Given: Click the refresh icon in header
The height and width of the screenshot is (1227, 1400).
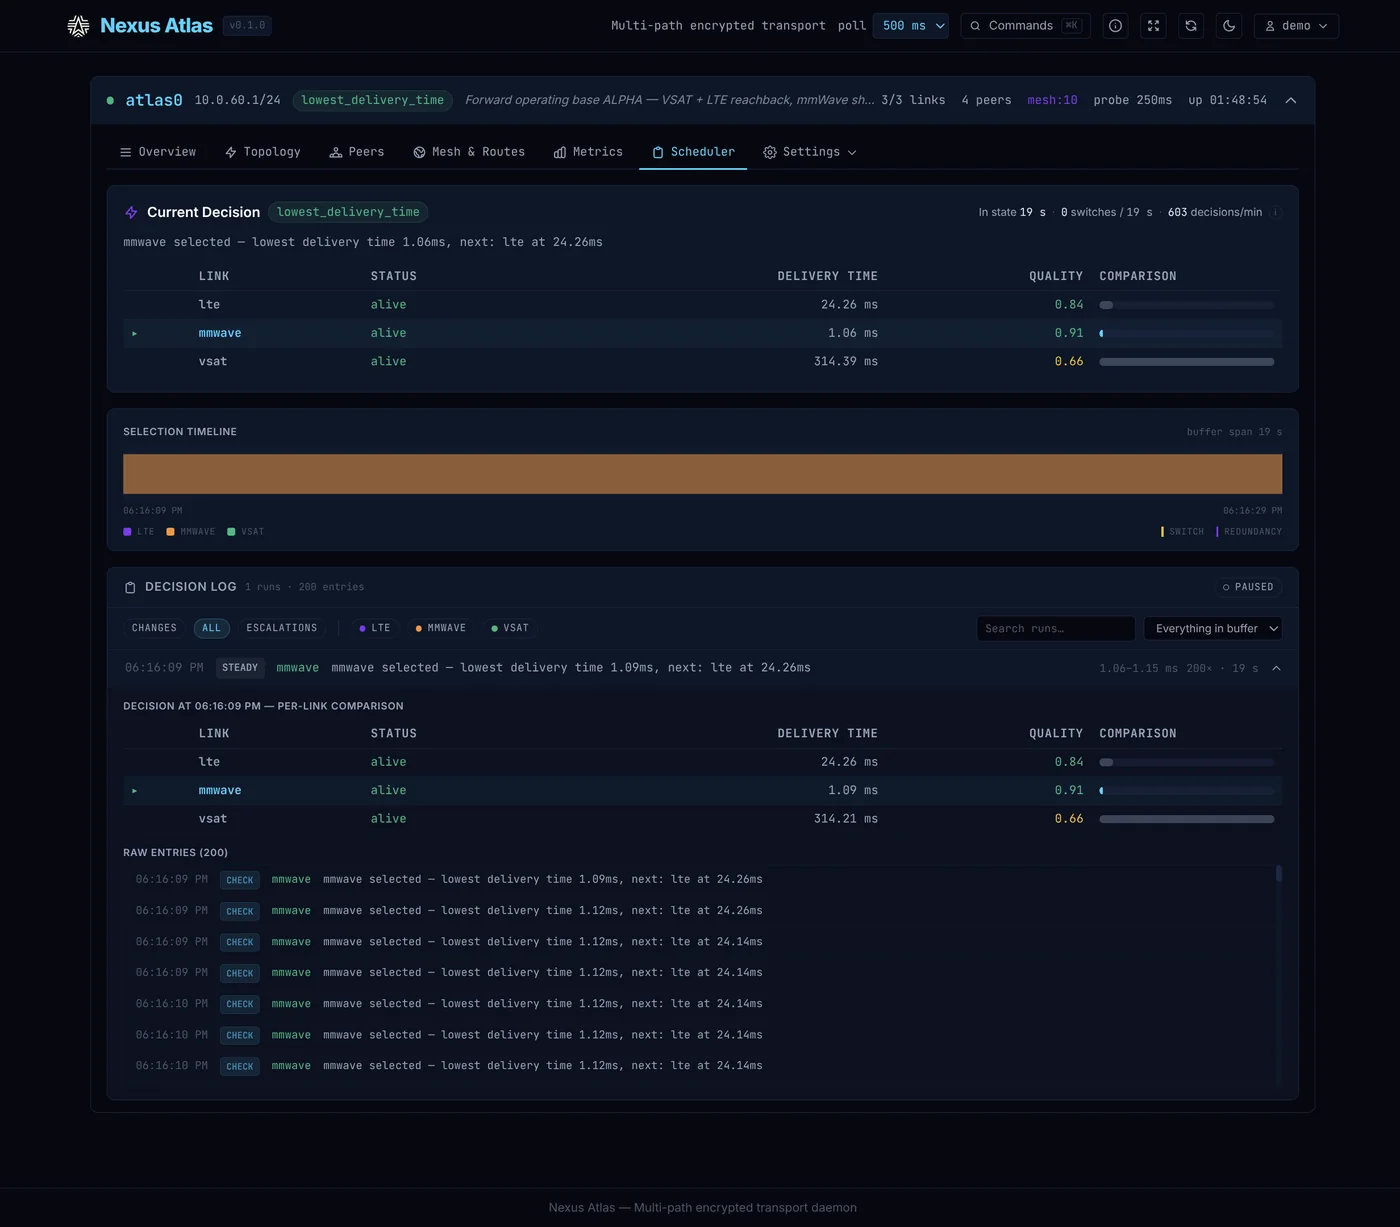Looking at the screenshot, I should (1191, 26).
